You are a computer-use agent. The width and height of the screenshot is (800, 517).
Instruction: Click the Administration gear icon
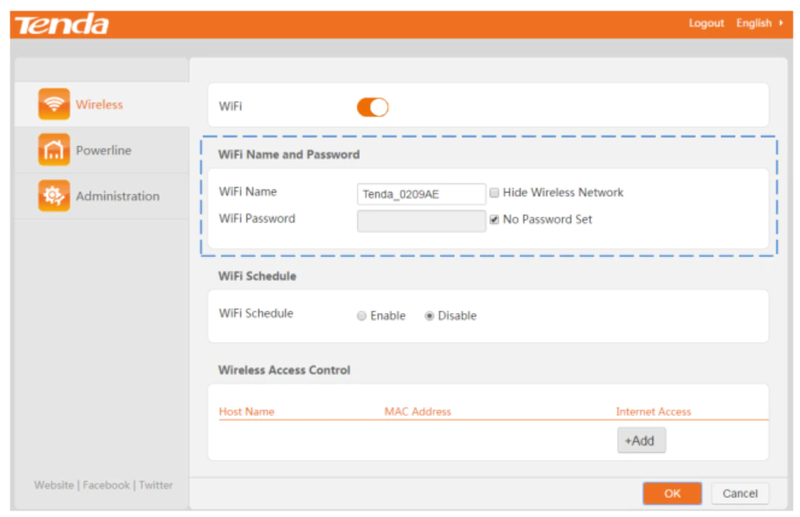click(x=54, y=196)
